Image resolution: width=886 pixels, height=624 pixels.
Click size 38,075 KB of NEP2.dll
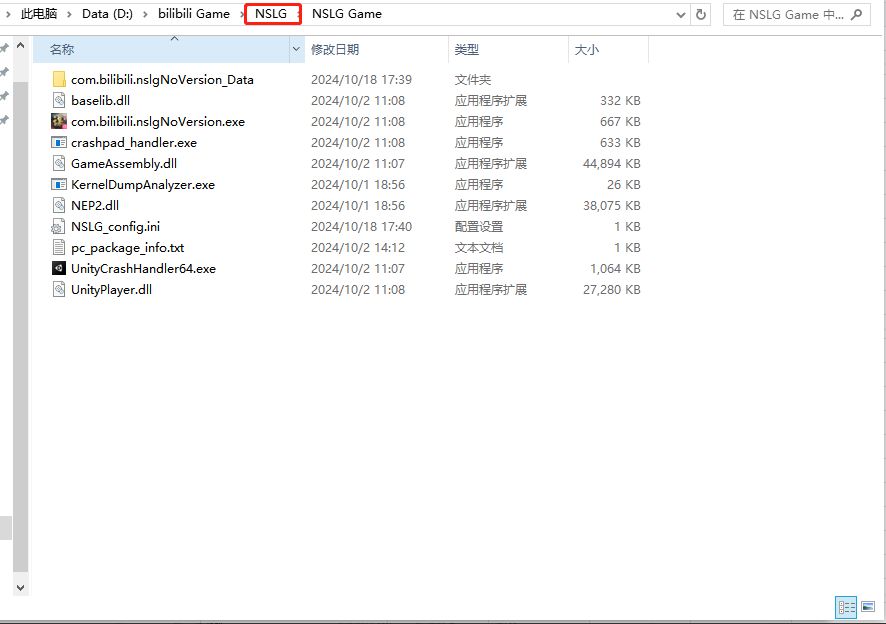[x=611, y=205]
